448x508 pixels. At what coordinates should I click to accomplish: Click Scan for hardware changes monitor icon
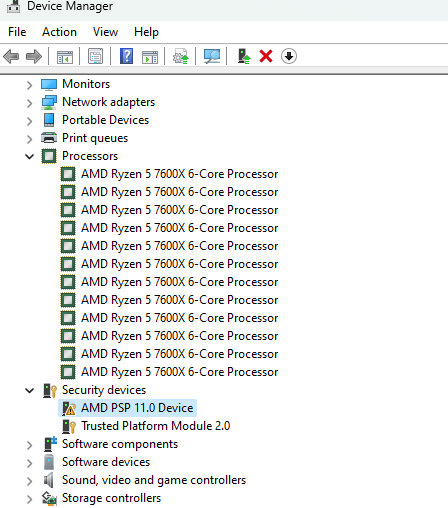tap(212, 56)
